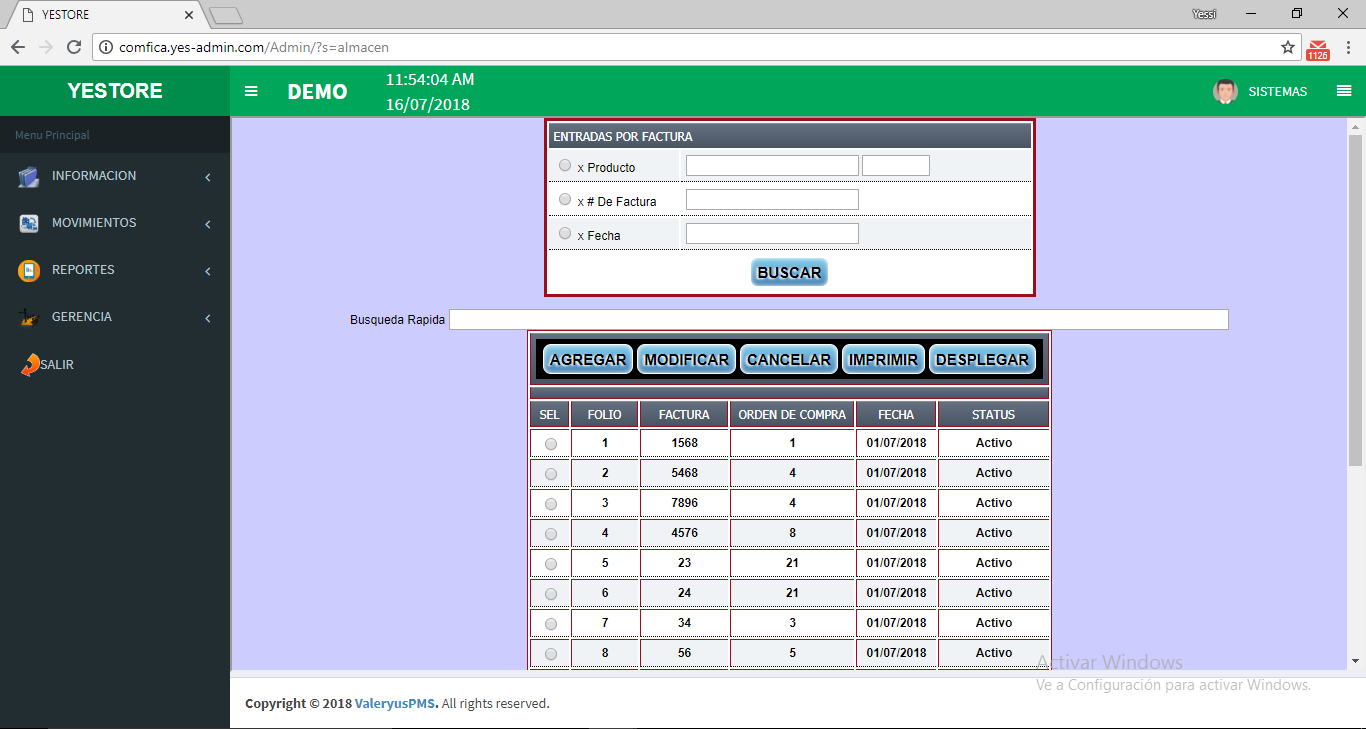
Task: Click the AGREGAR button
Action: click(x=588, y=360)
